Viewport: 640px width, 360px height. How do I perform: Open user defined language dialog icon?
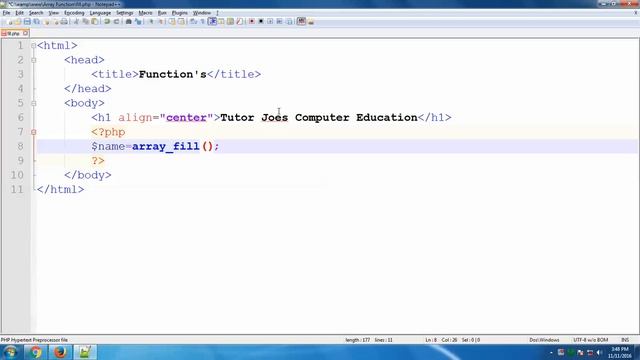click(221, 21)
